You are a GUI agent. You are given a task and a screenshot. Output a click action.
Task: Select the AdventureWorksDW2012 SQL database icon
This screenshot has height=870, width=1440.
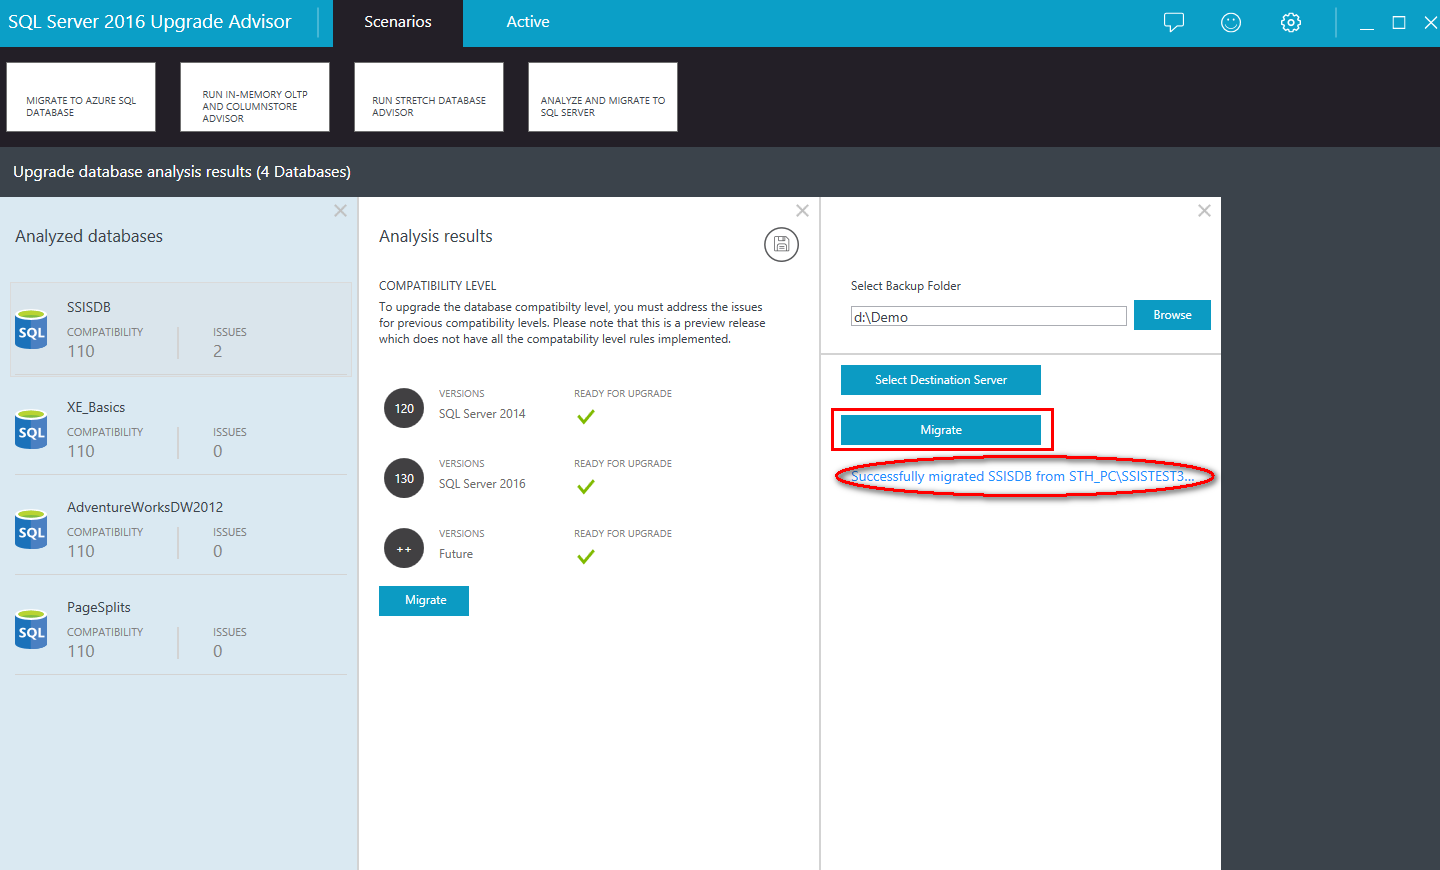pos(32,529)
